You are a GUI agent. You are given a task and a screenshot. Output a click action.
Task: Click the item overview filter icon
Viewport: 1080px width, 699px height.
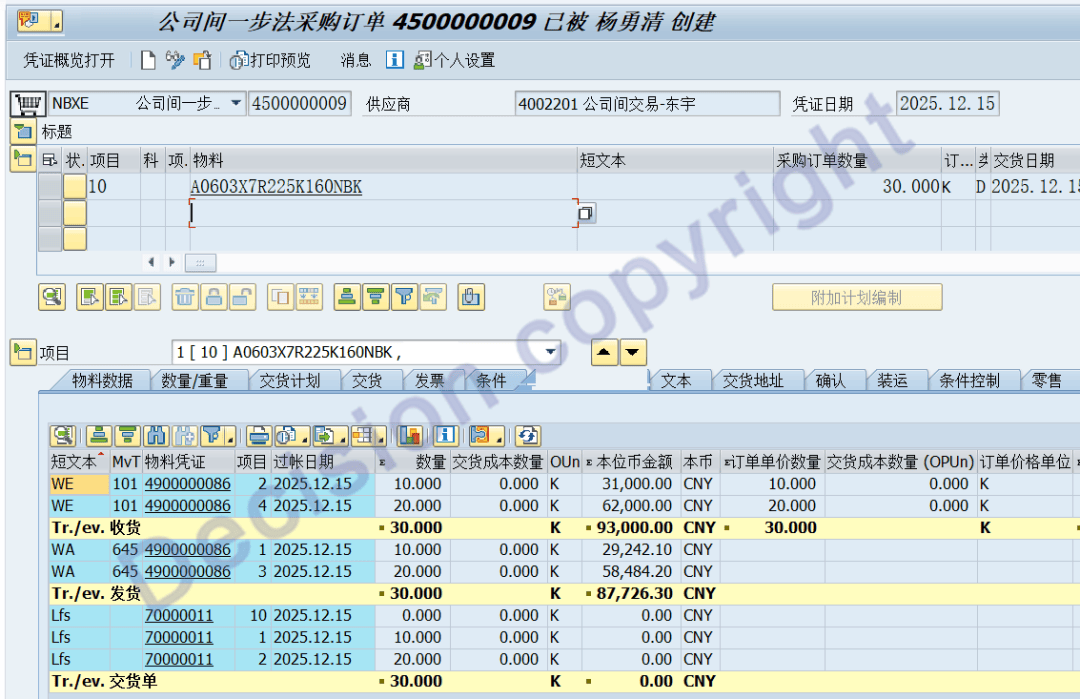point(404,296)
